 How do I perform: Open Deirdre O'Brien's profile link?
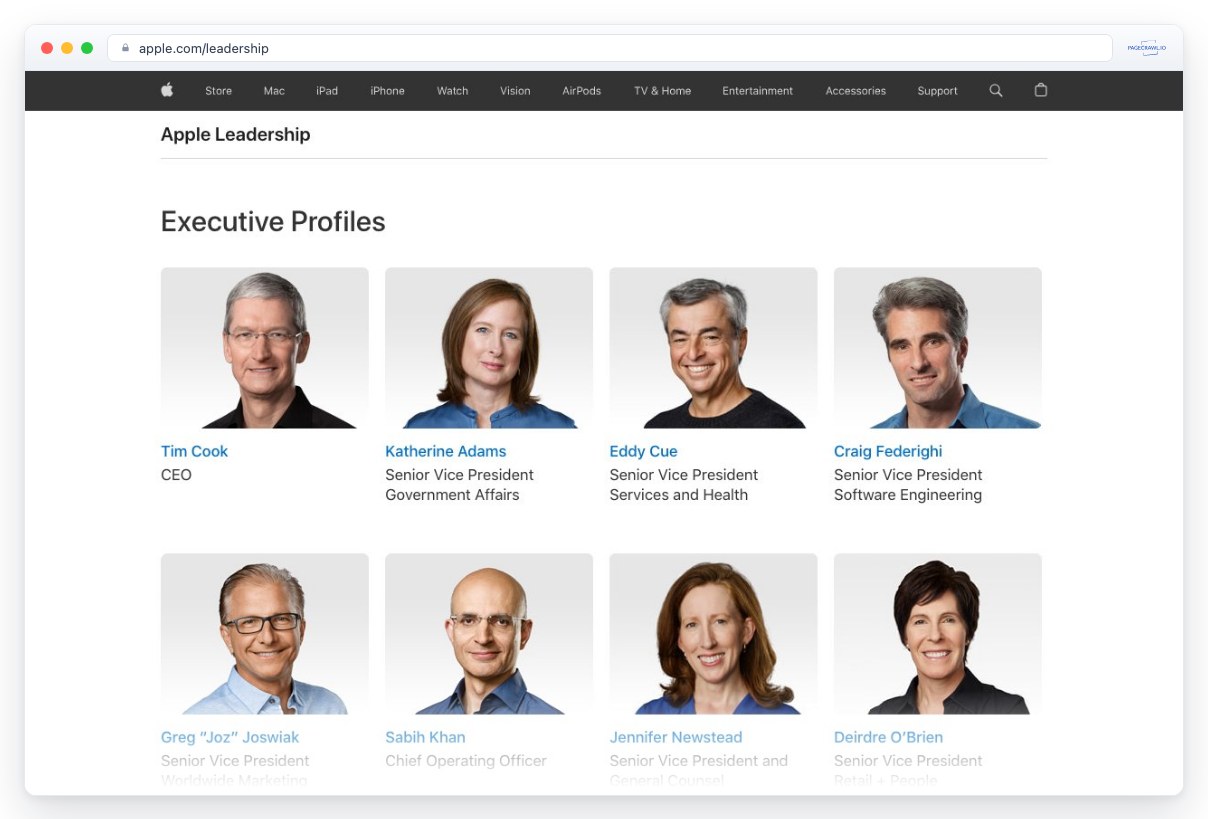[888, 737]
